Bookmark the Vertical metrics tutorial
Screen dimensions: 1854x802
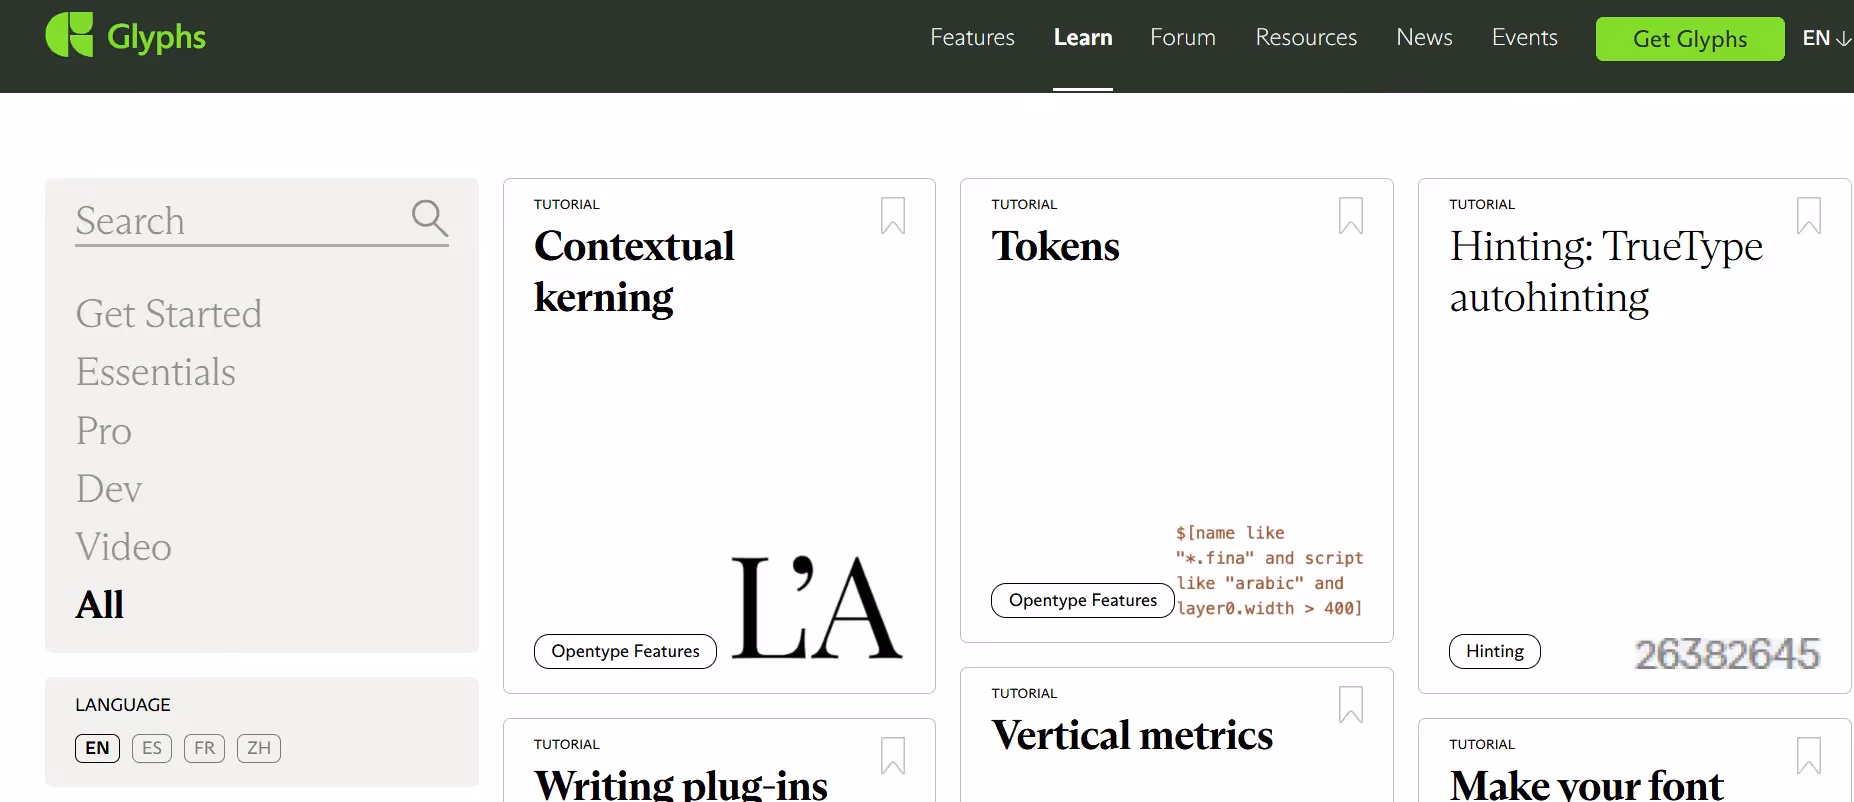coord(1351,704)
